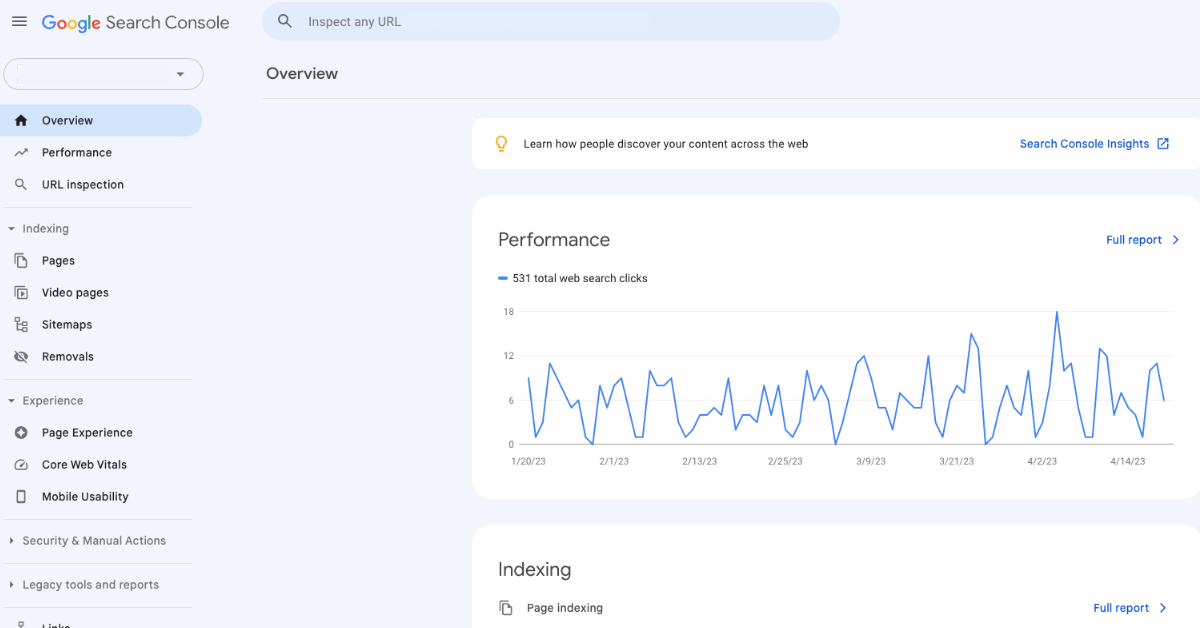
Task: Click the external-link icon beside Insights
Action: pos(1163,144)
